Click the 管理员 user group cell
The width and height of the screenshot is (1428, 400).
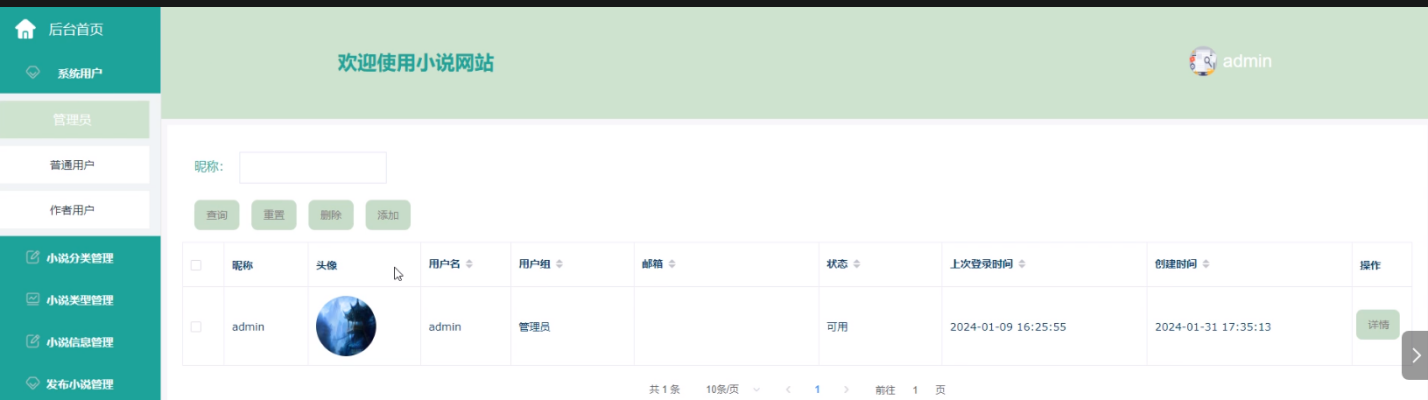(x=534, y=327)
